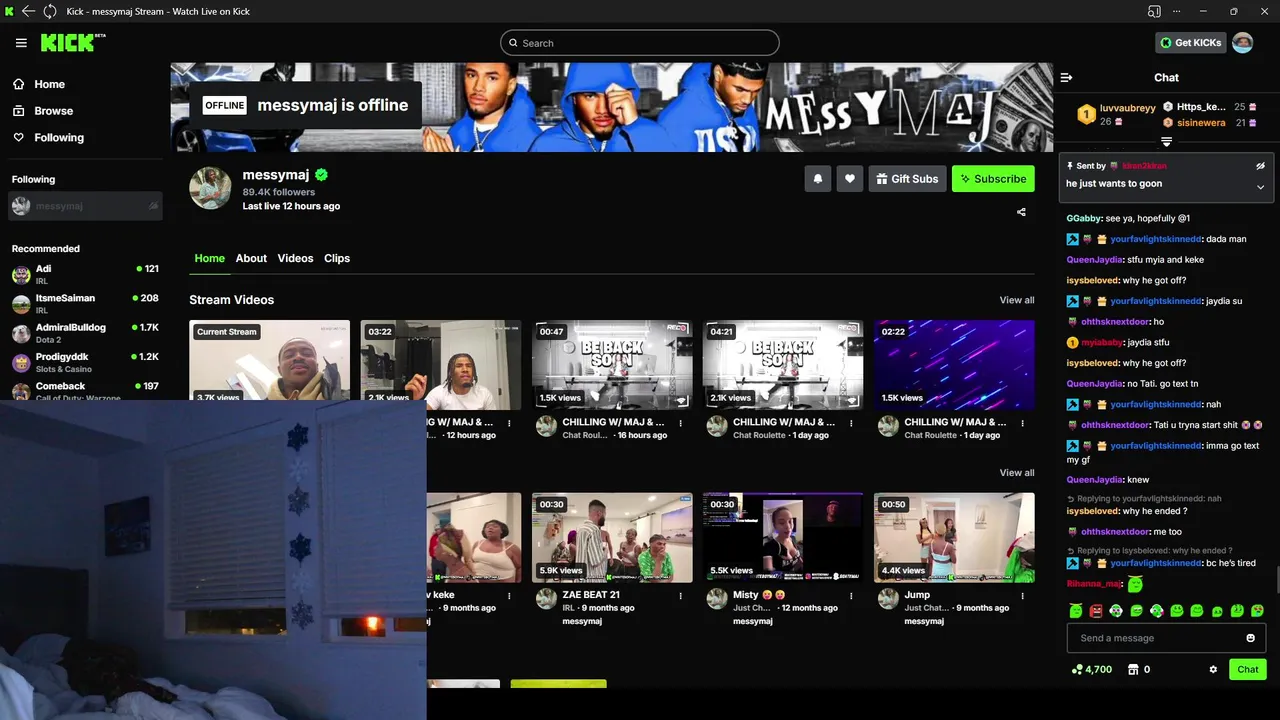The image size is (1280, 720).
Task: Open recommended channel ItsmeSaiman
Action: [x=85, y=304]
